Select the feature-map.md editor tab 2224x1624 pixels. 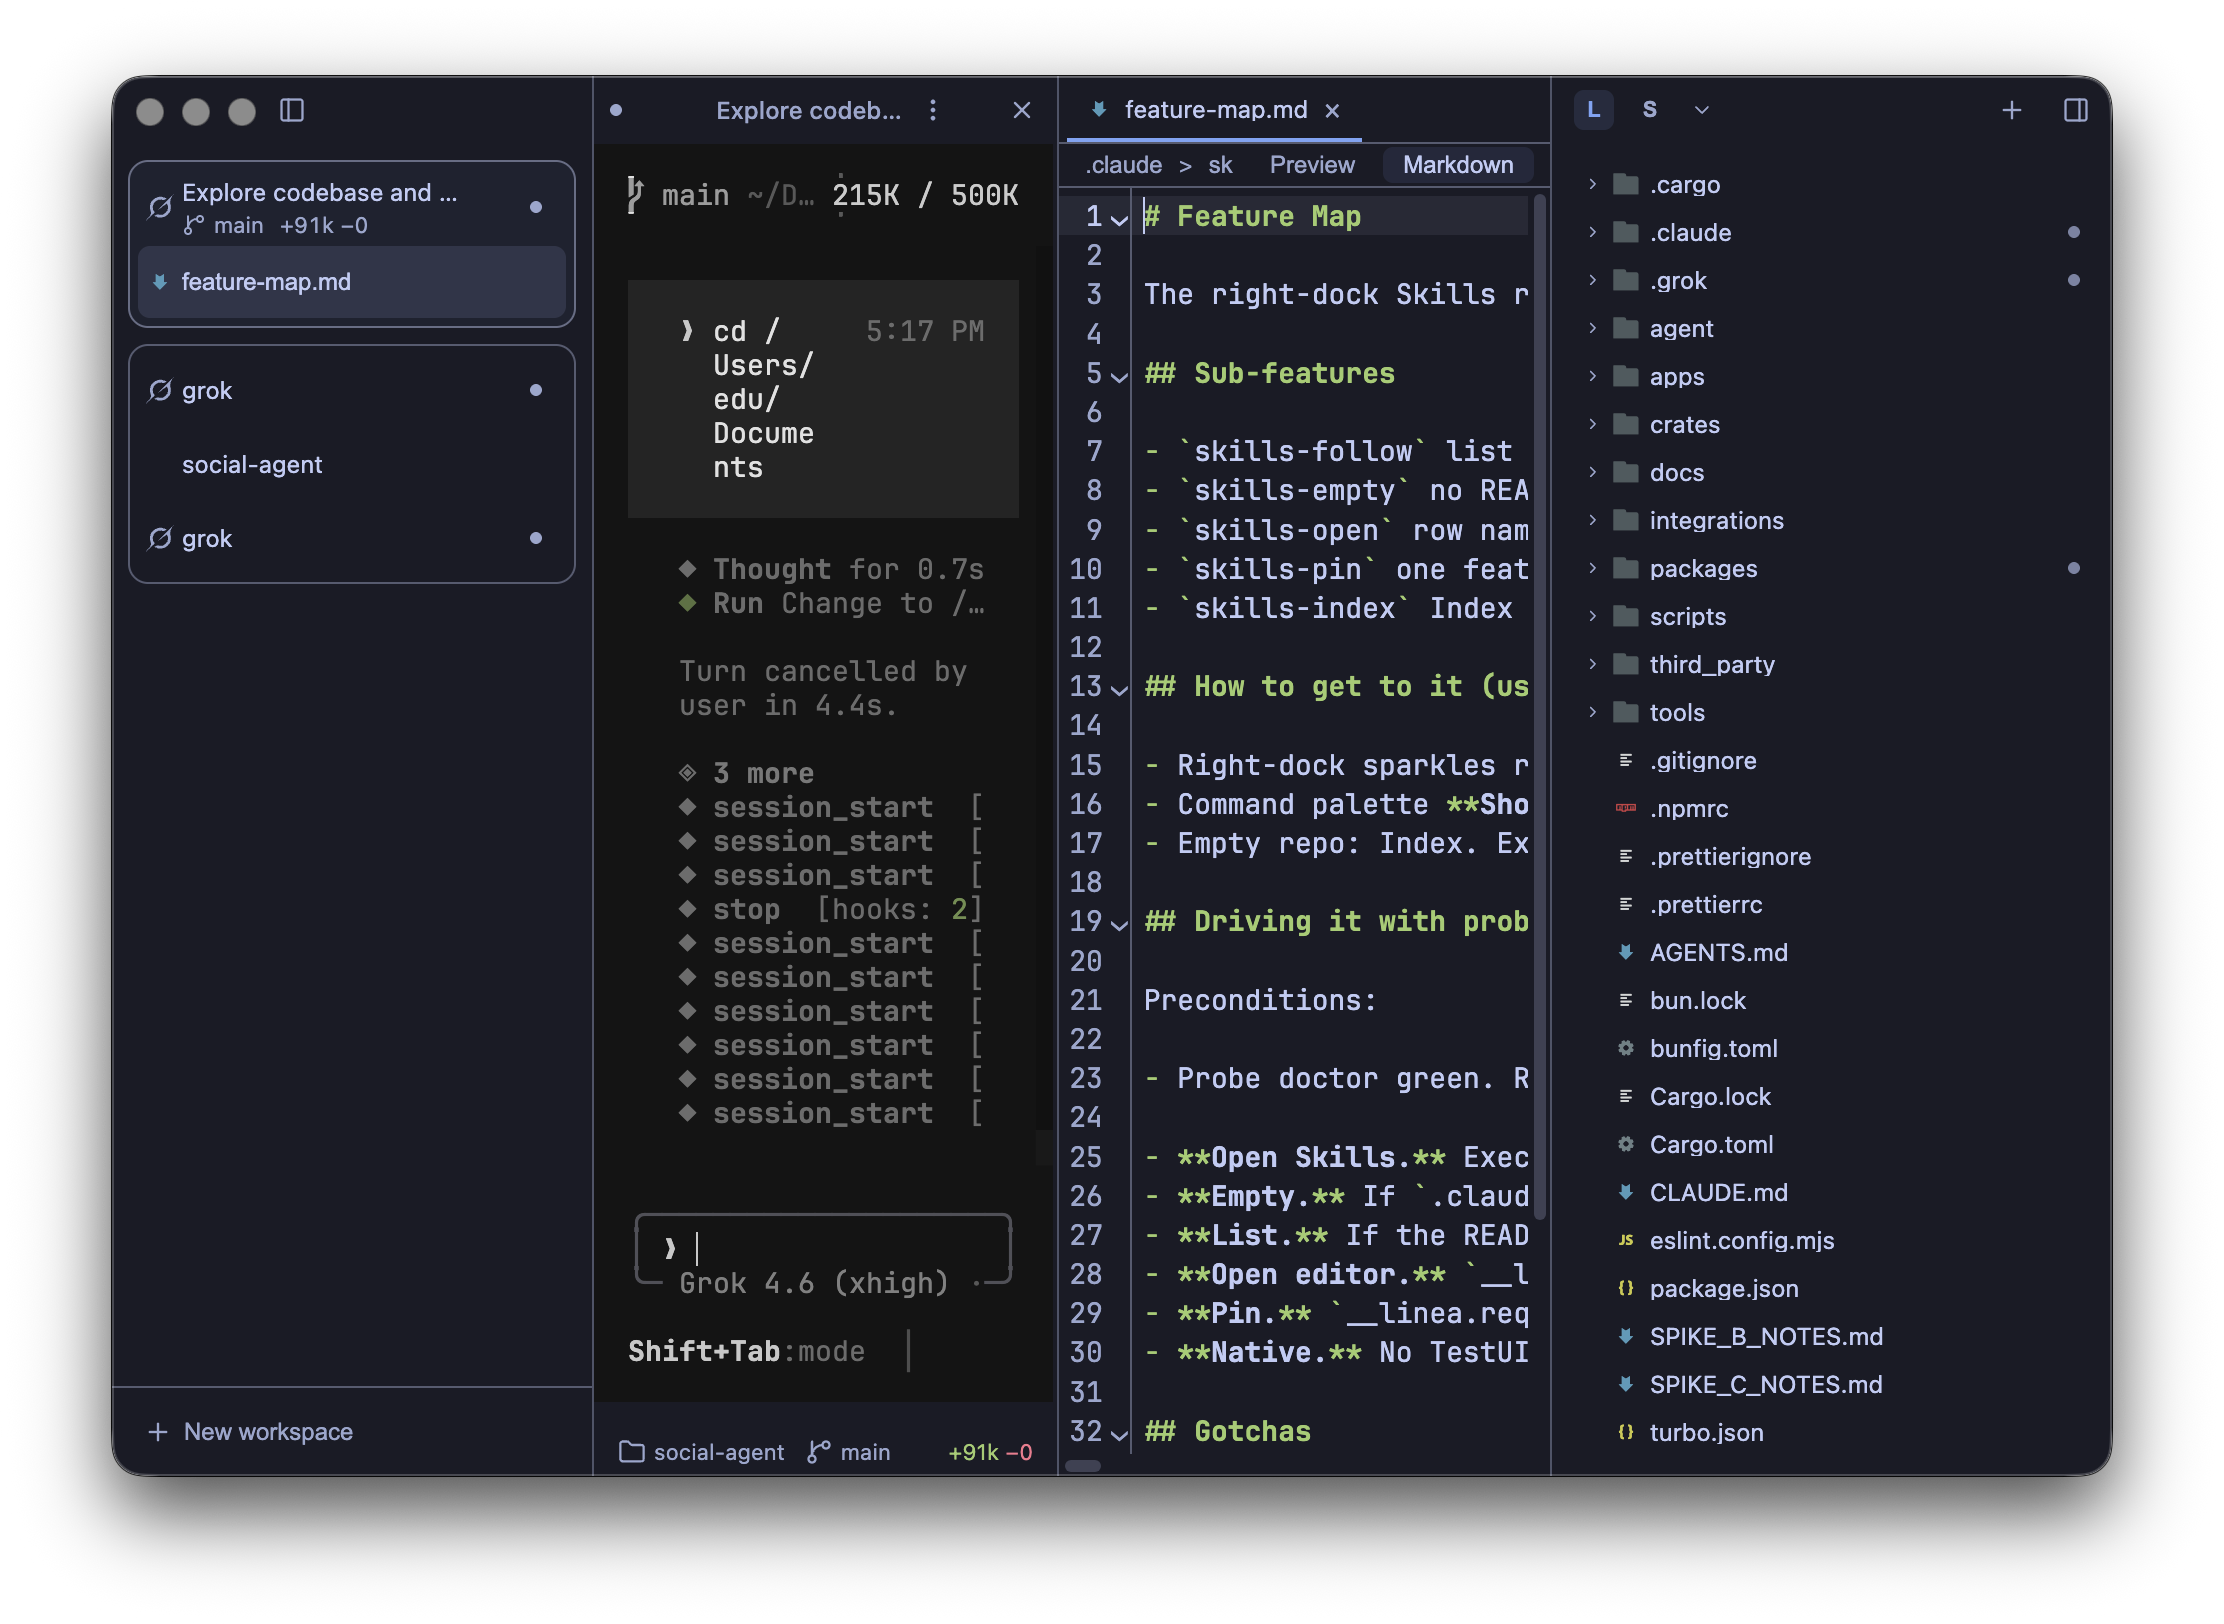tap(1216, 110)
